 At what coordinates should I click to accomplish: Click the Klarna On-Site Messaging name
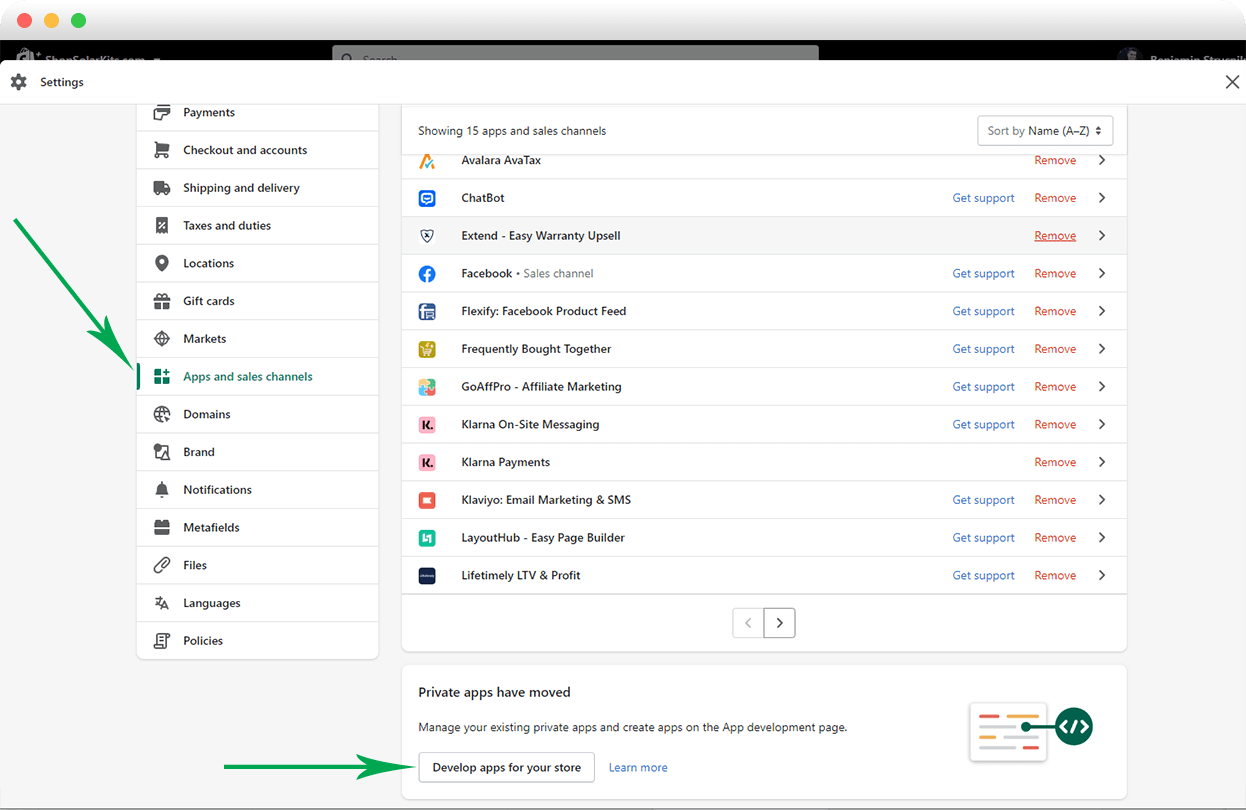click(530, 425)
